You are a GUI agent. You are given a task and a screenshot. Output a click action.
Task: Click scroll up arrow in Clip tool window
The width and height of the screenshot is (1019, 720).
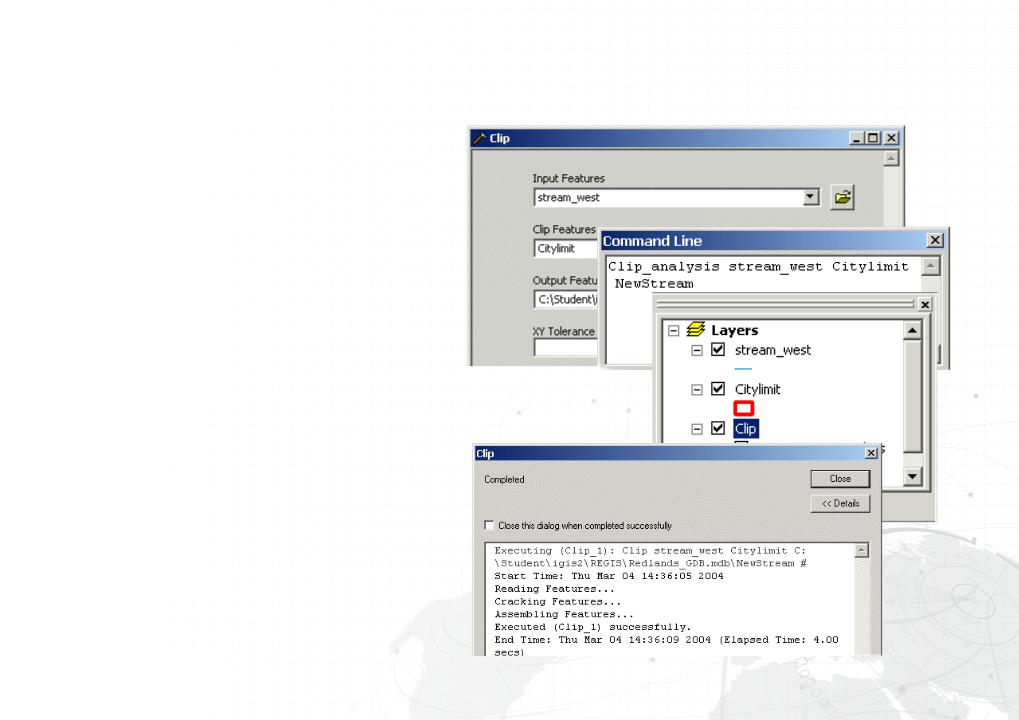(891, 159)
